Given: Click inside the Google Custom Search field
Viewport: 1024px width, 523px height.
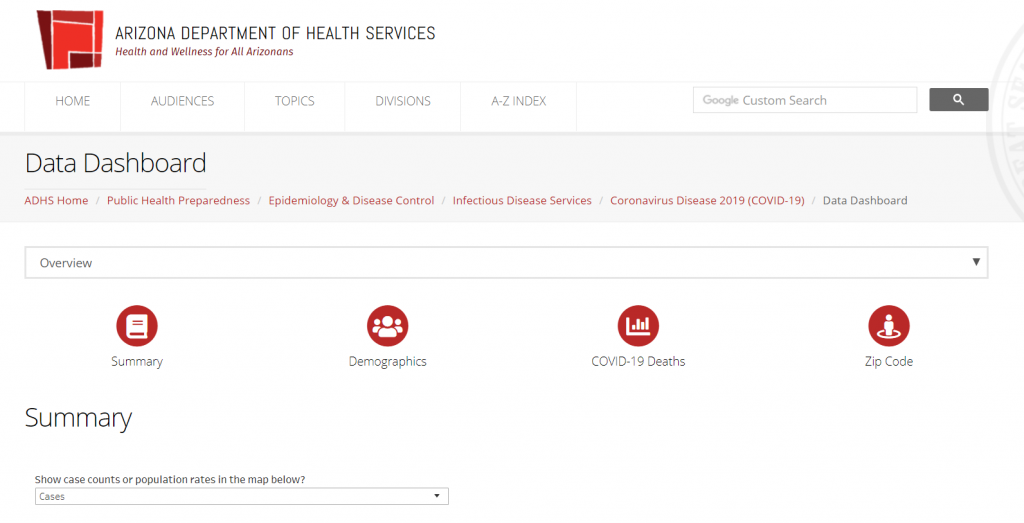Looking at the screenshot, I should click(x=804, y=100).
